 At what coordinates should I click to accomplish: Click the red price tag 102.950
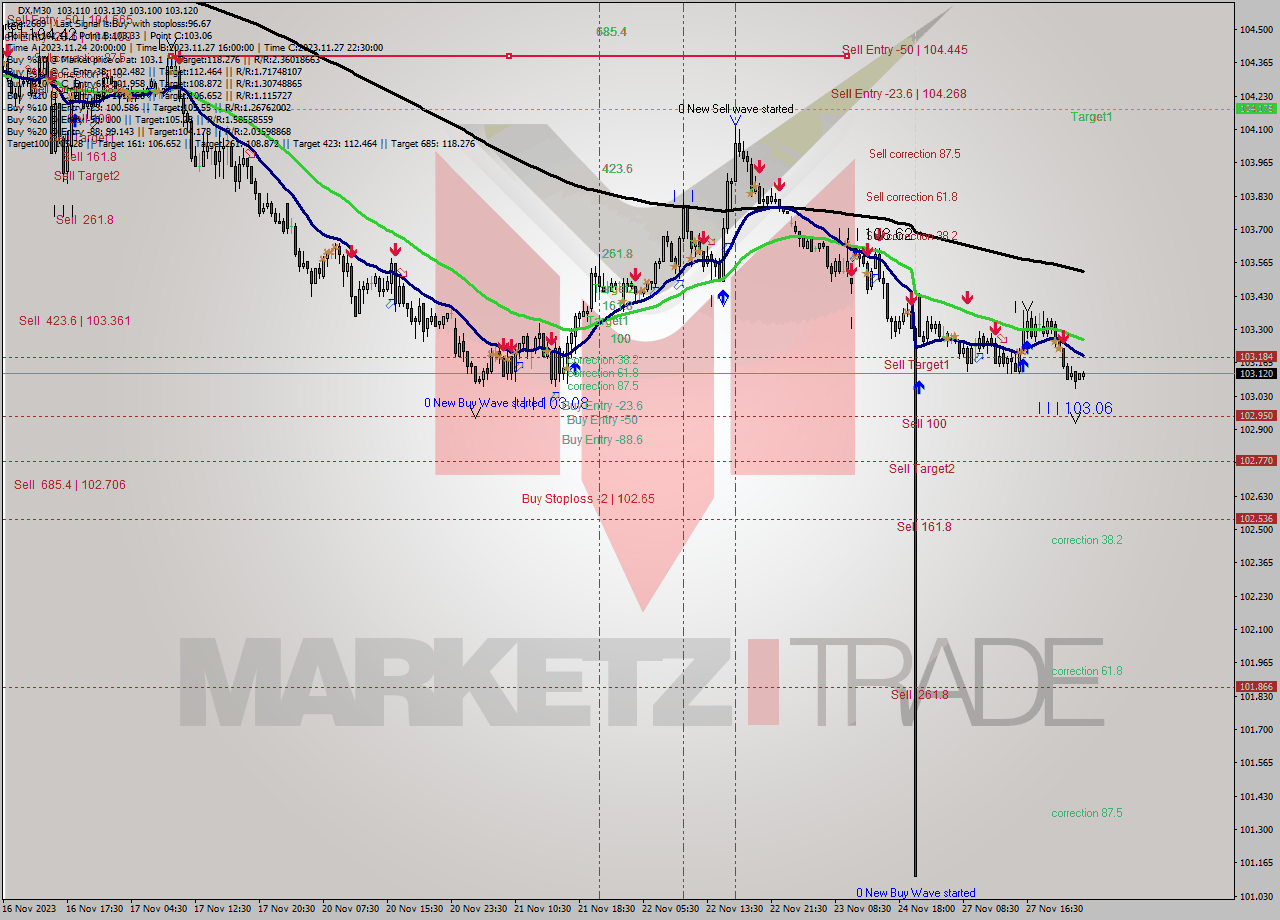tap(1256, 416)
